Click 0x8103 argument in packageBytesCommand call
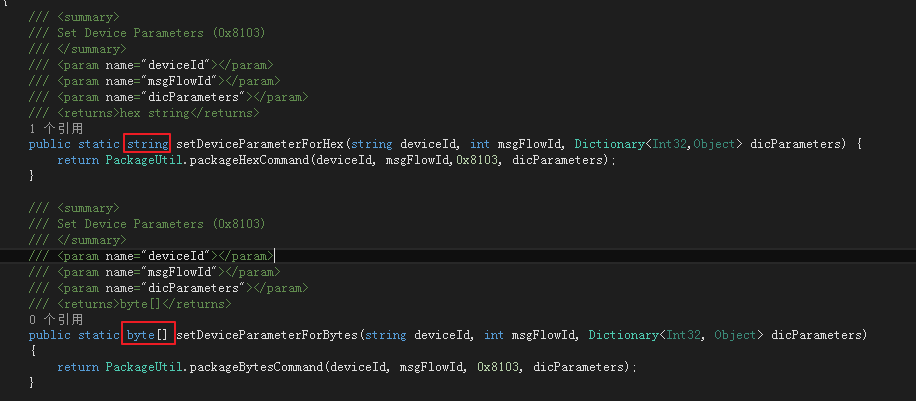916x401 pixels. click(x=500, y=367)
